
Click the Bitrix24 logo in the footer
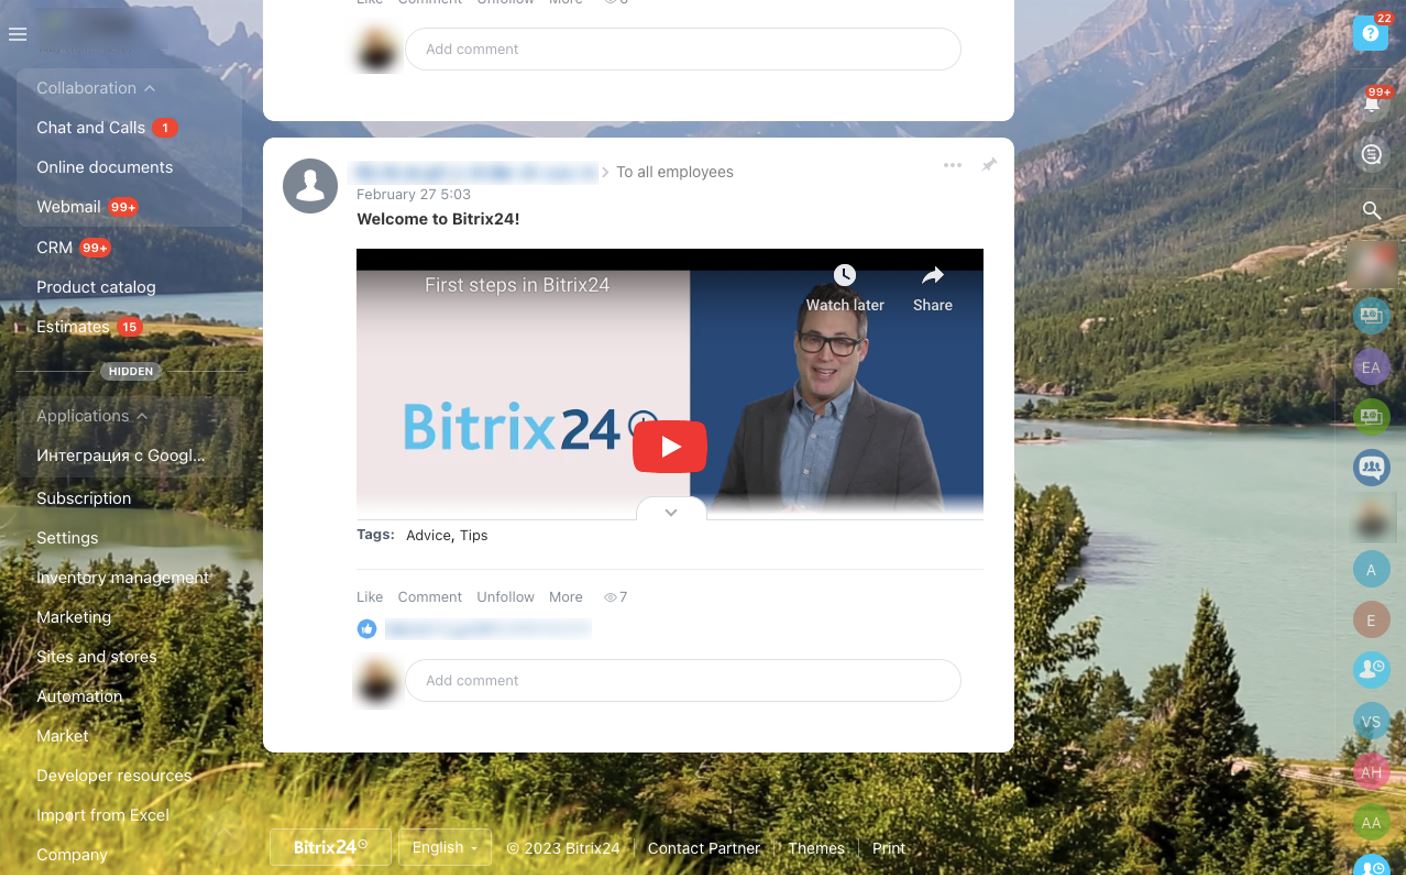point(330,846)
